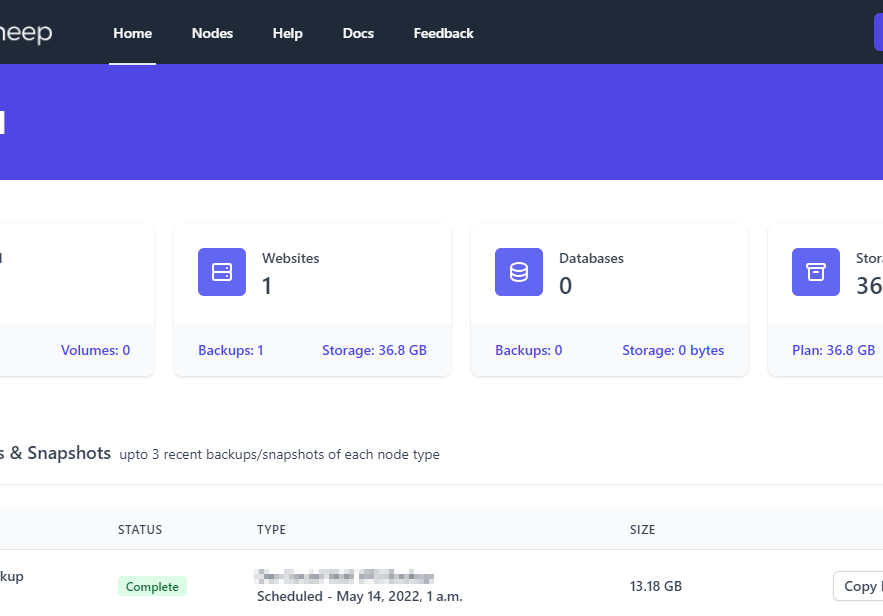Click the Databases cylinder icon
883x616 pixels.
click(519, 271)
